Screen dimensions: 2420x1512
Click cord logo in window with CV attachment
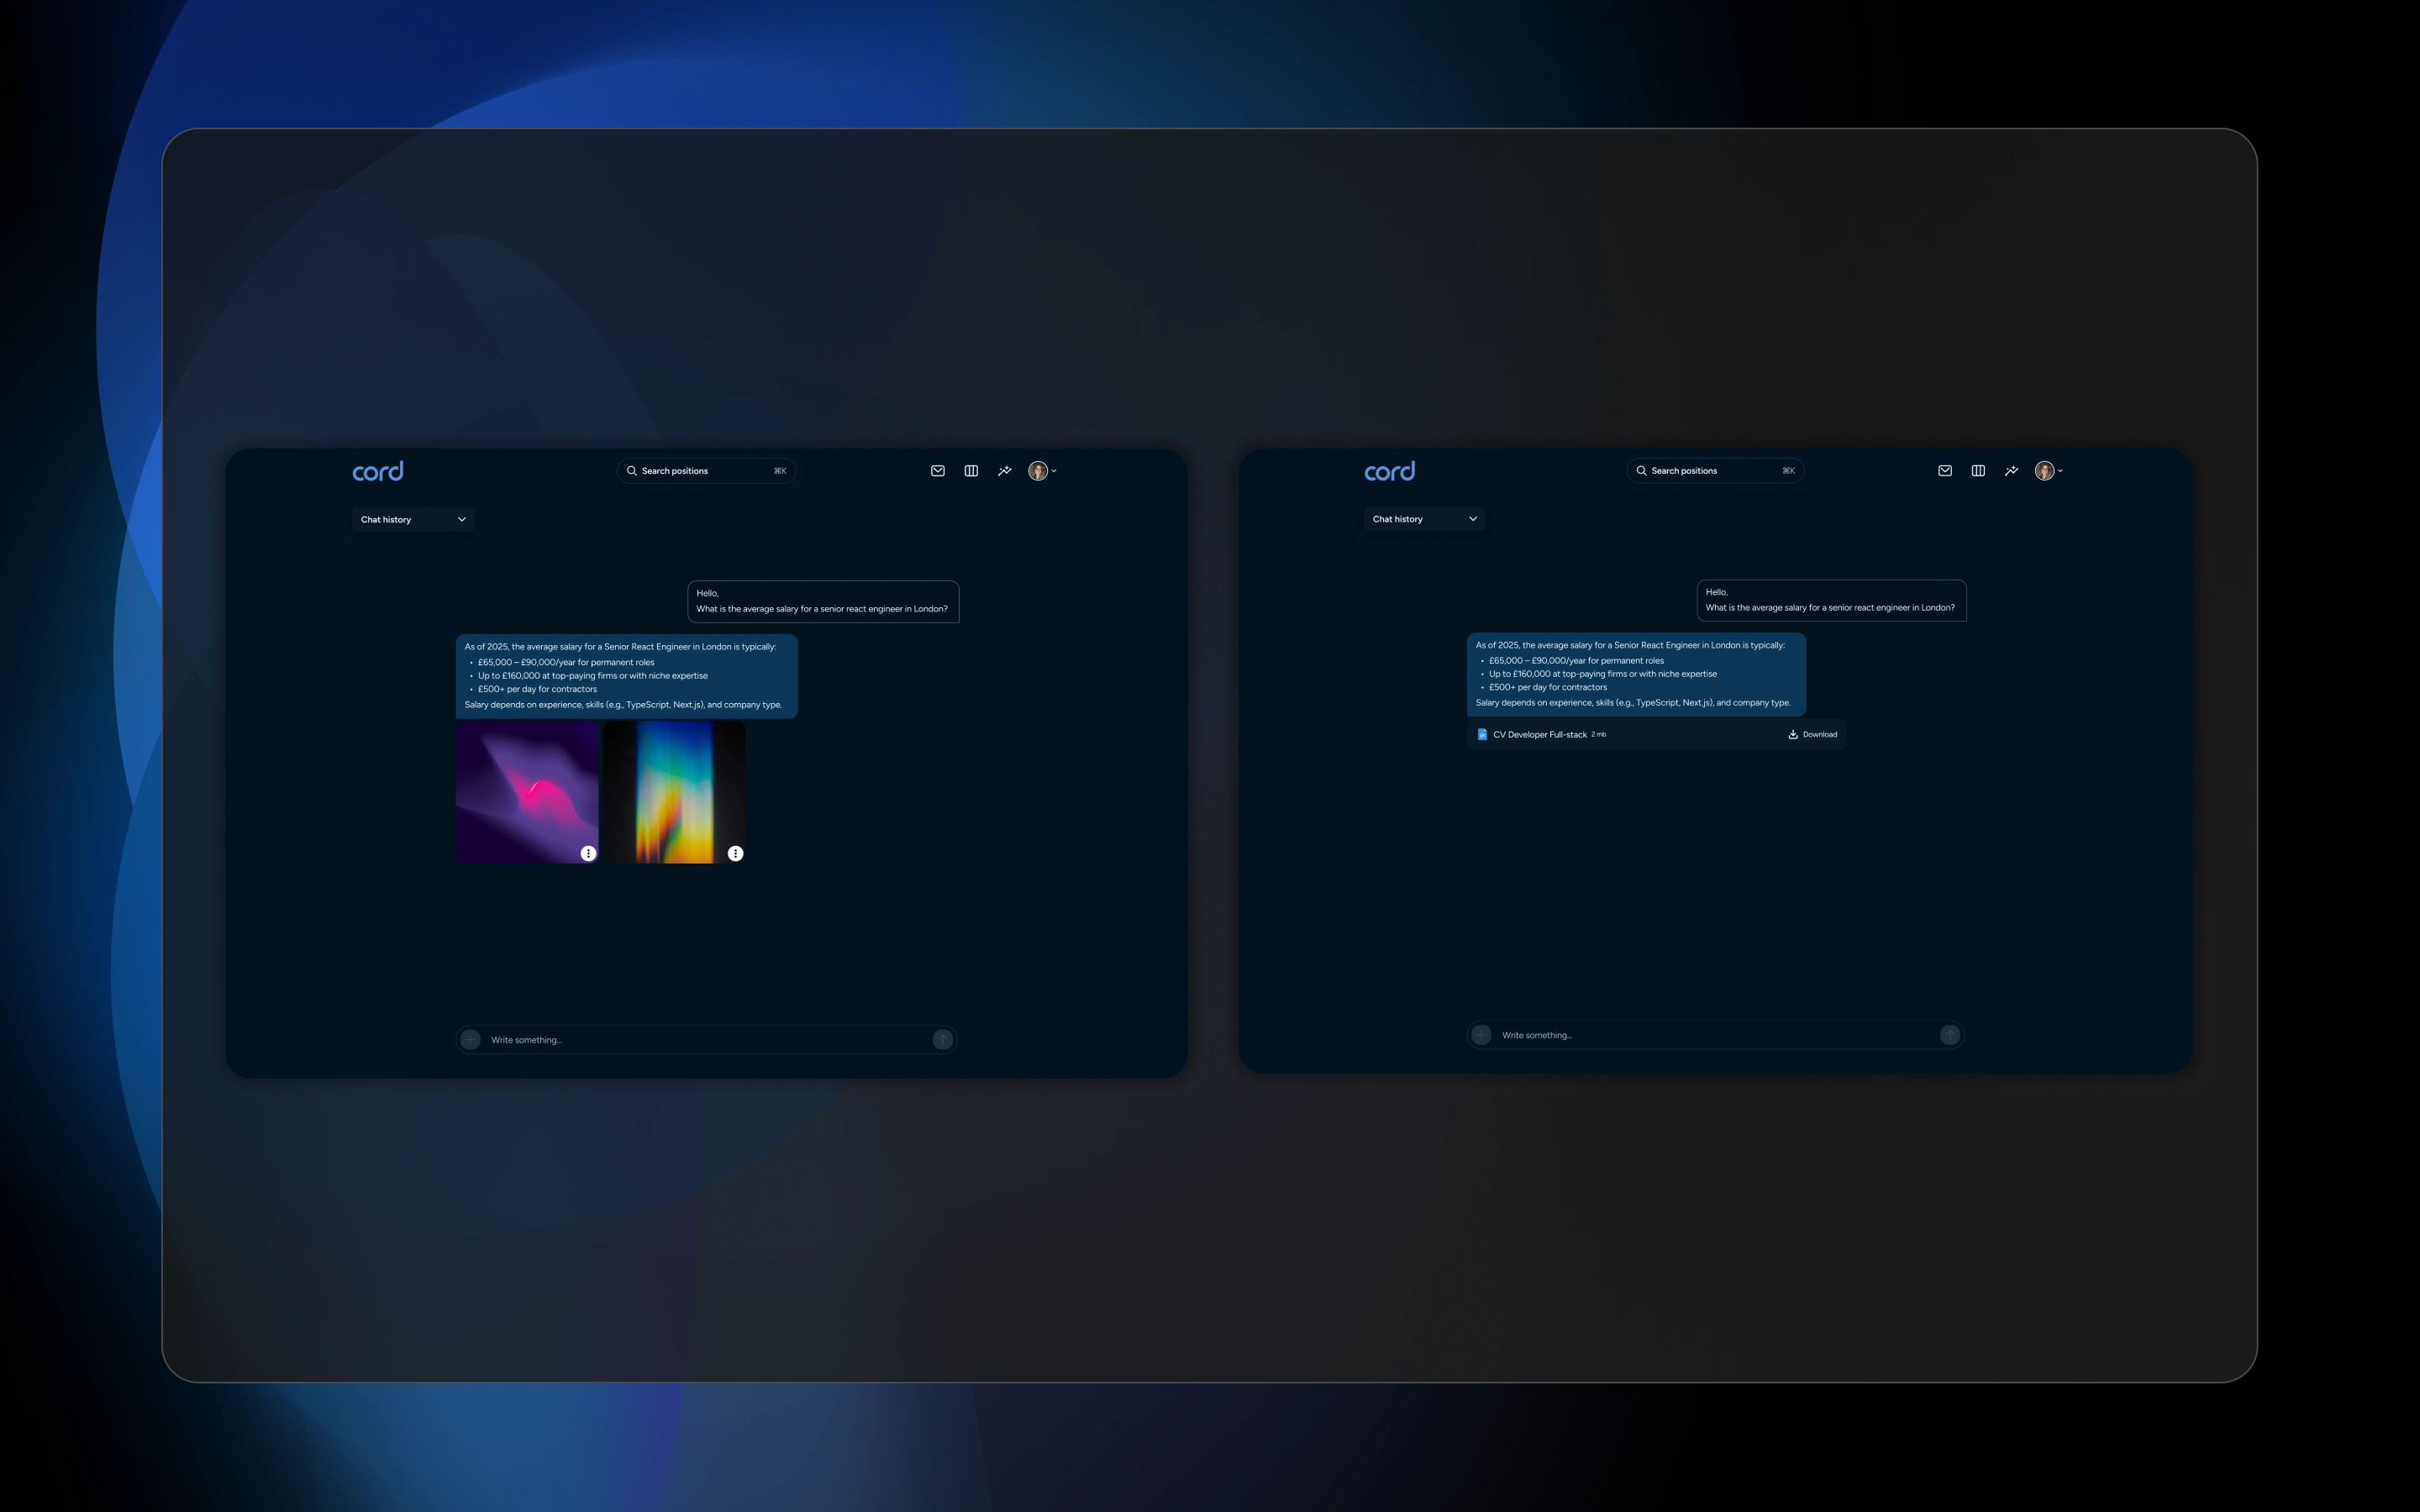click(1389, 471)
